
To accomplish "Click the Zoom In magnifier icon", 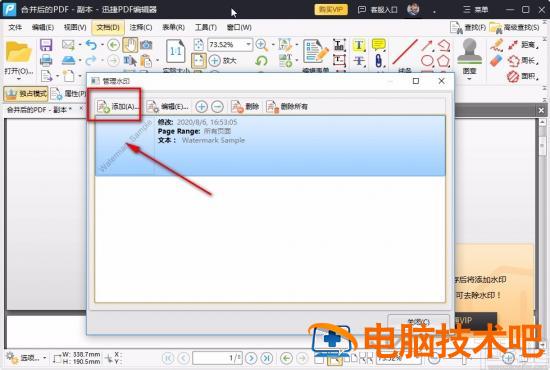I will (262, 45).
